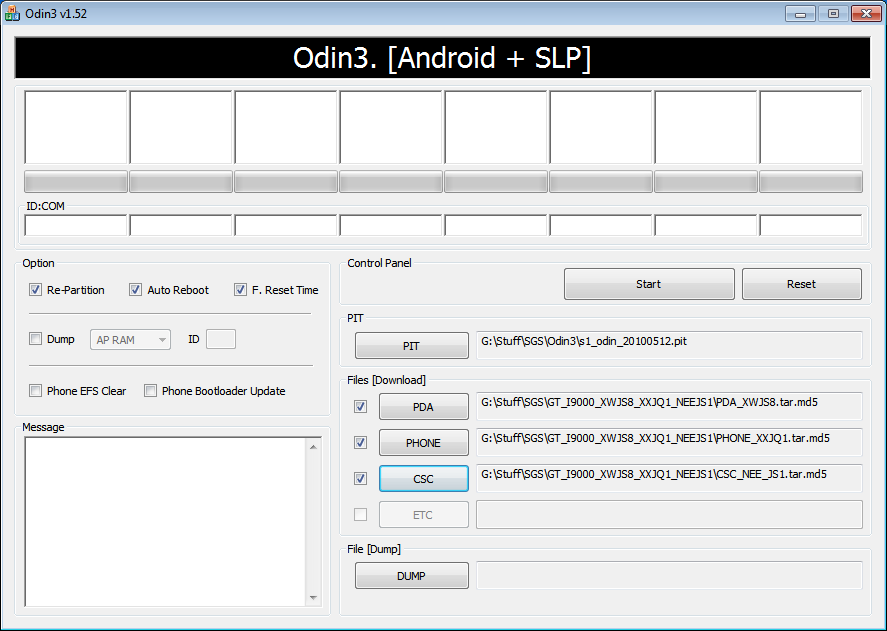Click the PIT file browse button

[412, 346]
